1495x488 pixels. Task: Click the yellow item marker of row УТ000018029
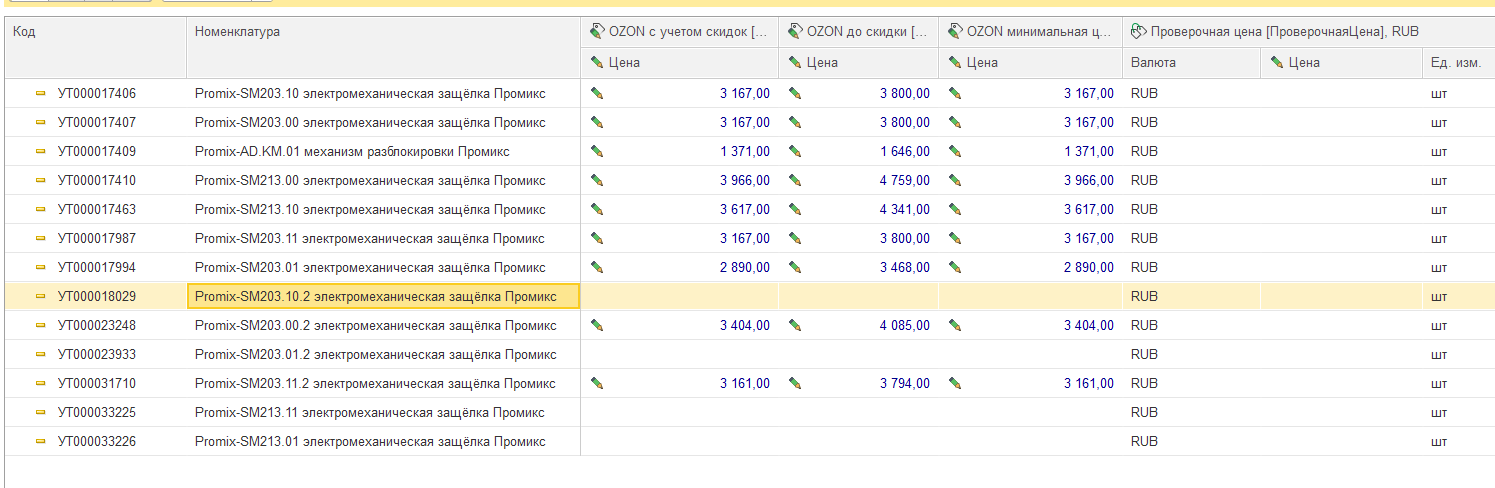point(41,297)
